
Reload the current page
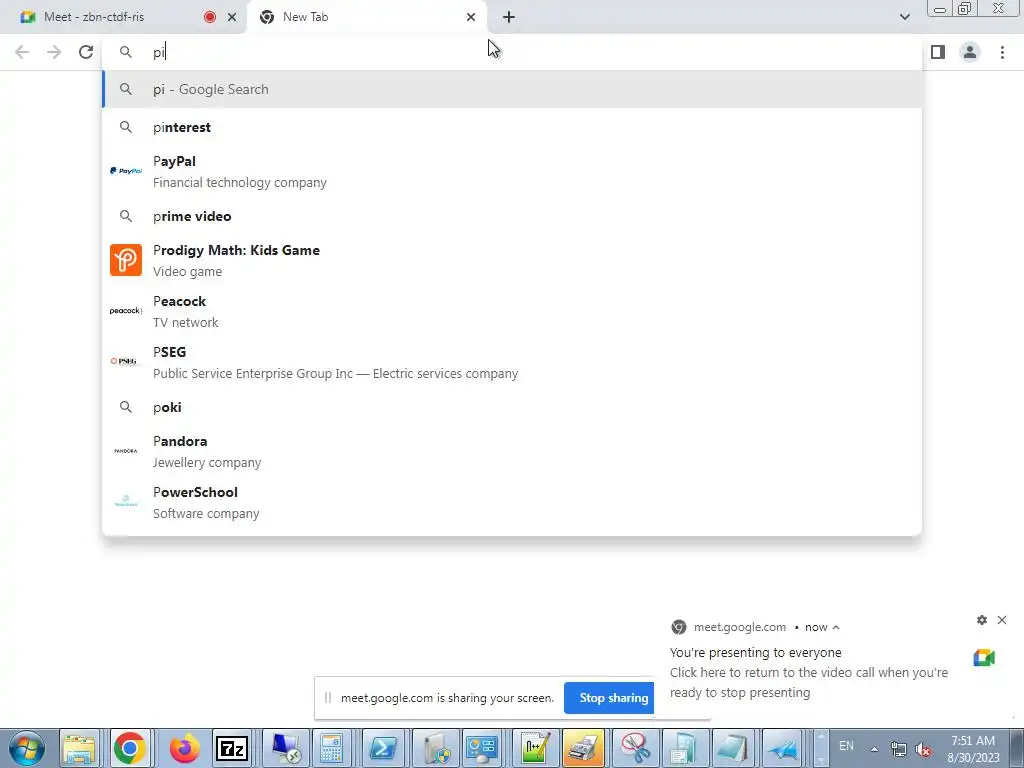[86, 52]
